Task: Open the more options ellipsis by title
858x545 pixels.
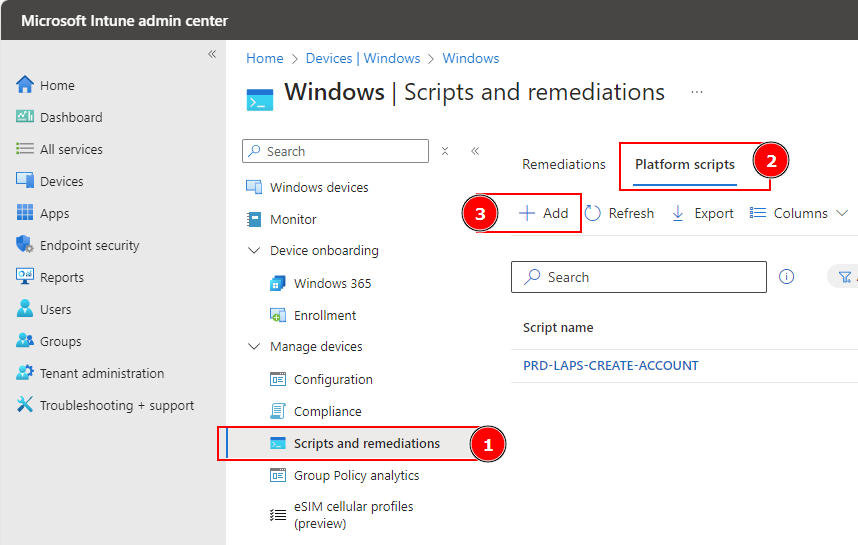Action: coord(697,92)
